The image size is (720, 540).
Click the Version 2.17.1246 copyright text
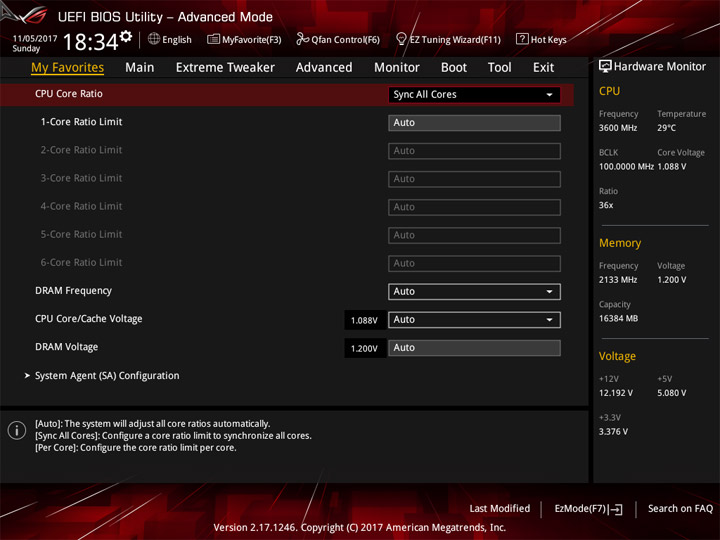(x=360, y=528)
